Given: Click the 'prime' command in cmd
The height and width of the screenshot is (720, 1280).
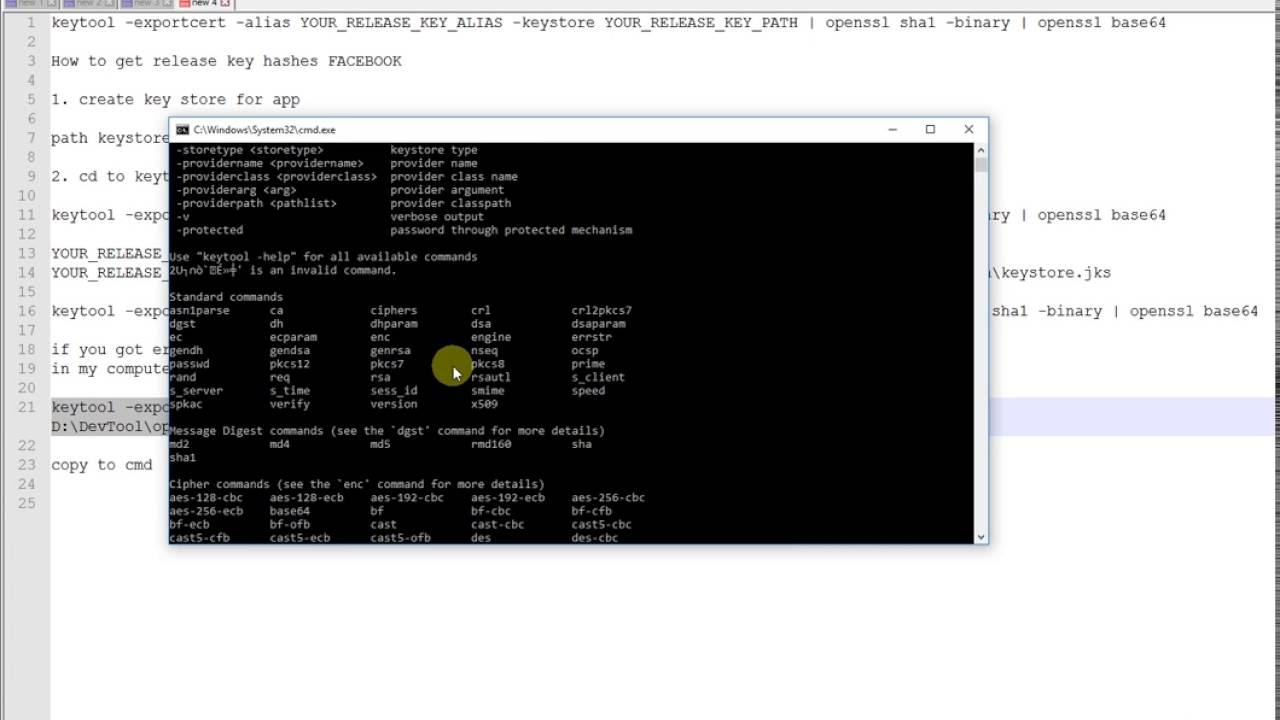Looking at the screenshot, I should point(588,364).
